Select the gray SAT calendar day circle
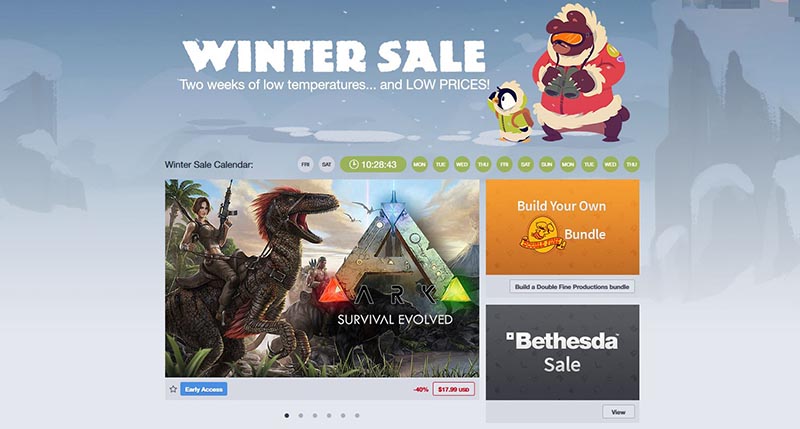800x429 pixels. coord(327,164)
